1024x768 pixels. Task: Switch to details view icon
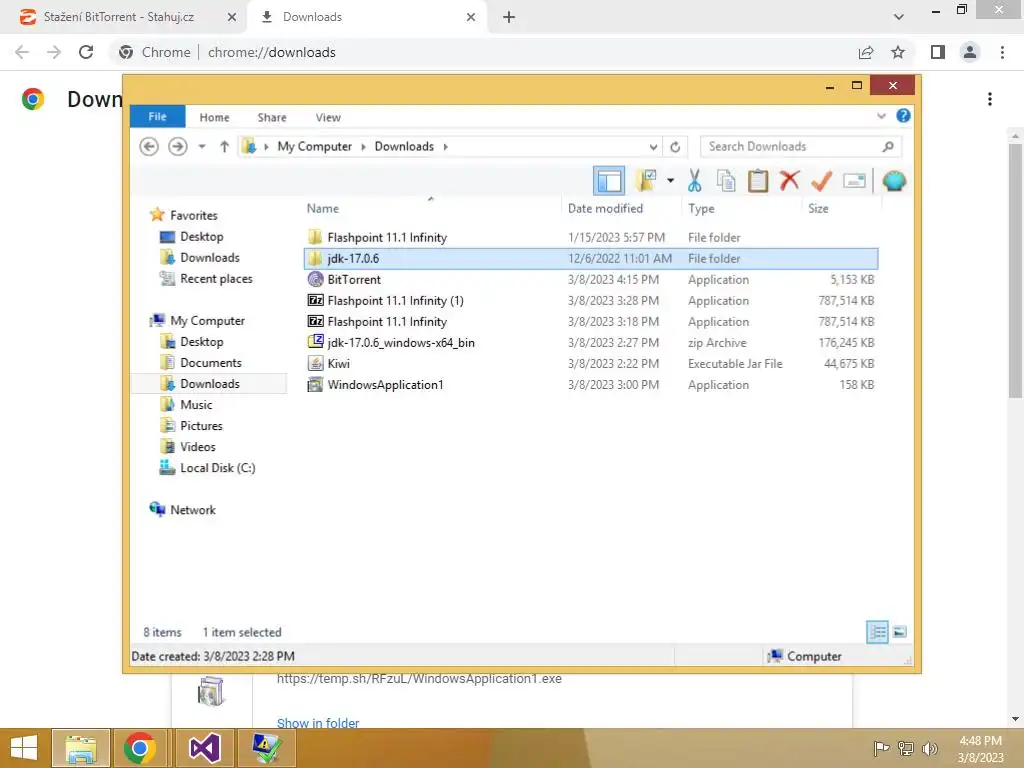click(x=878, y=632)
